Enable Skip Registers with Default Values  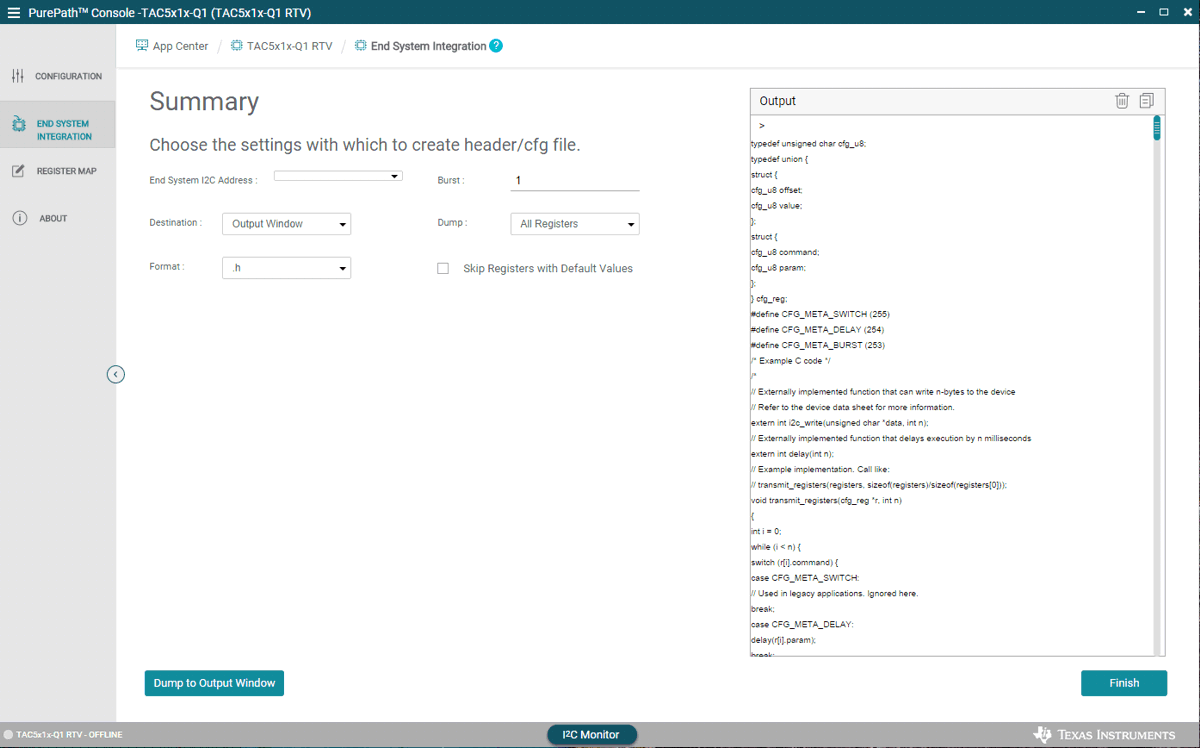443,269
